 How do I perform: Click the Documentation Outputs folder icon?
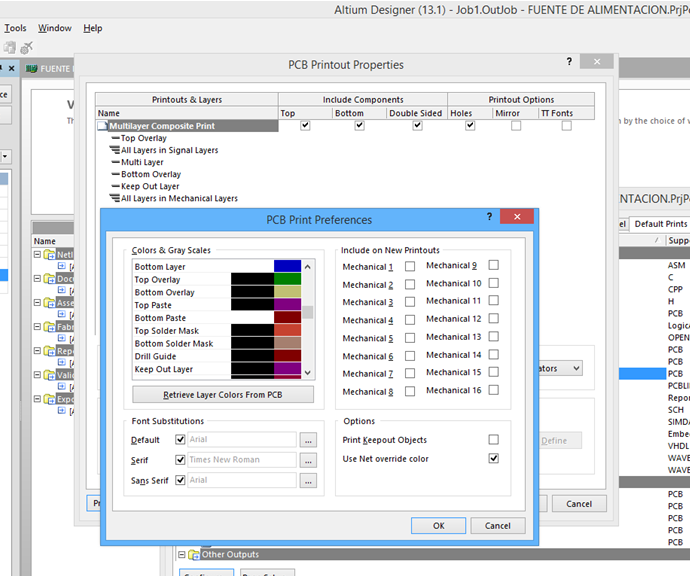(x=49, y=279)
